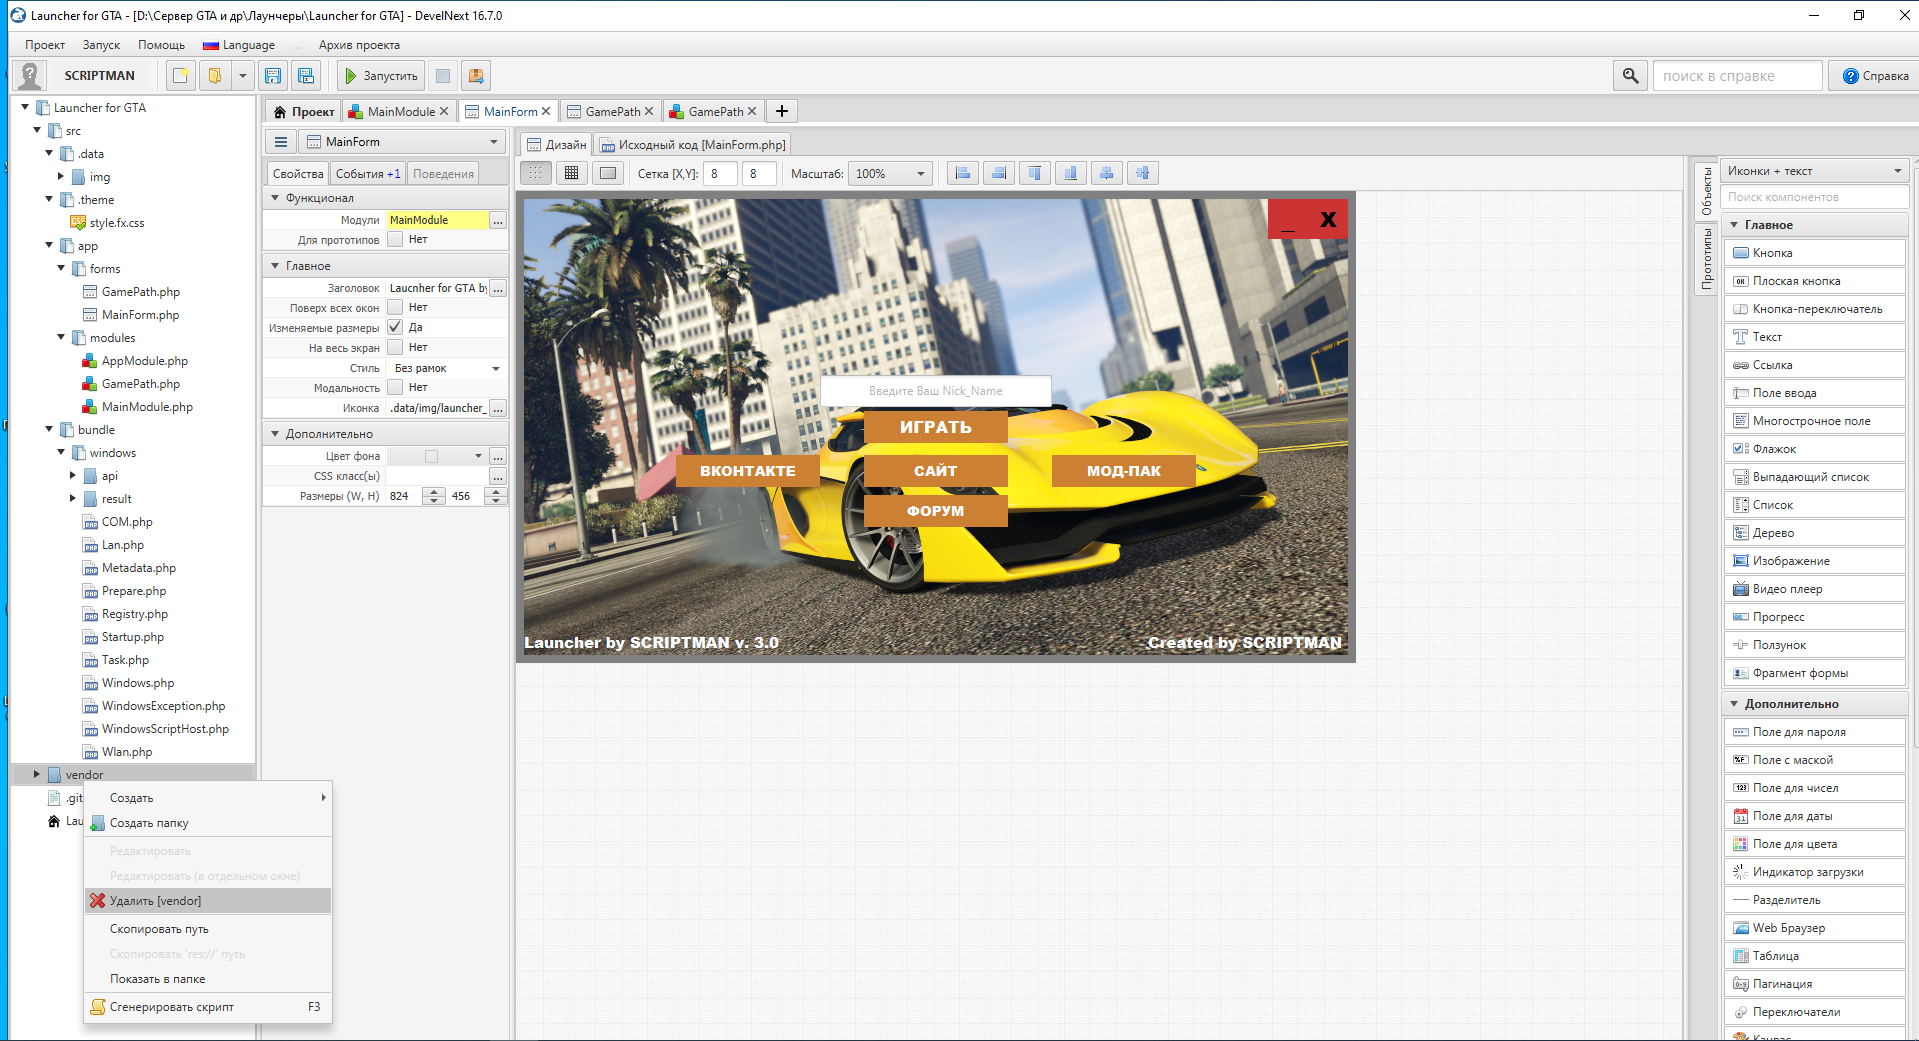Click the ellipsis button for Иконка
The height and width of the screenshot is (1041, 1919).
[x=498, y=408]
